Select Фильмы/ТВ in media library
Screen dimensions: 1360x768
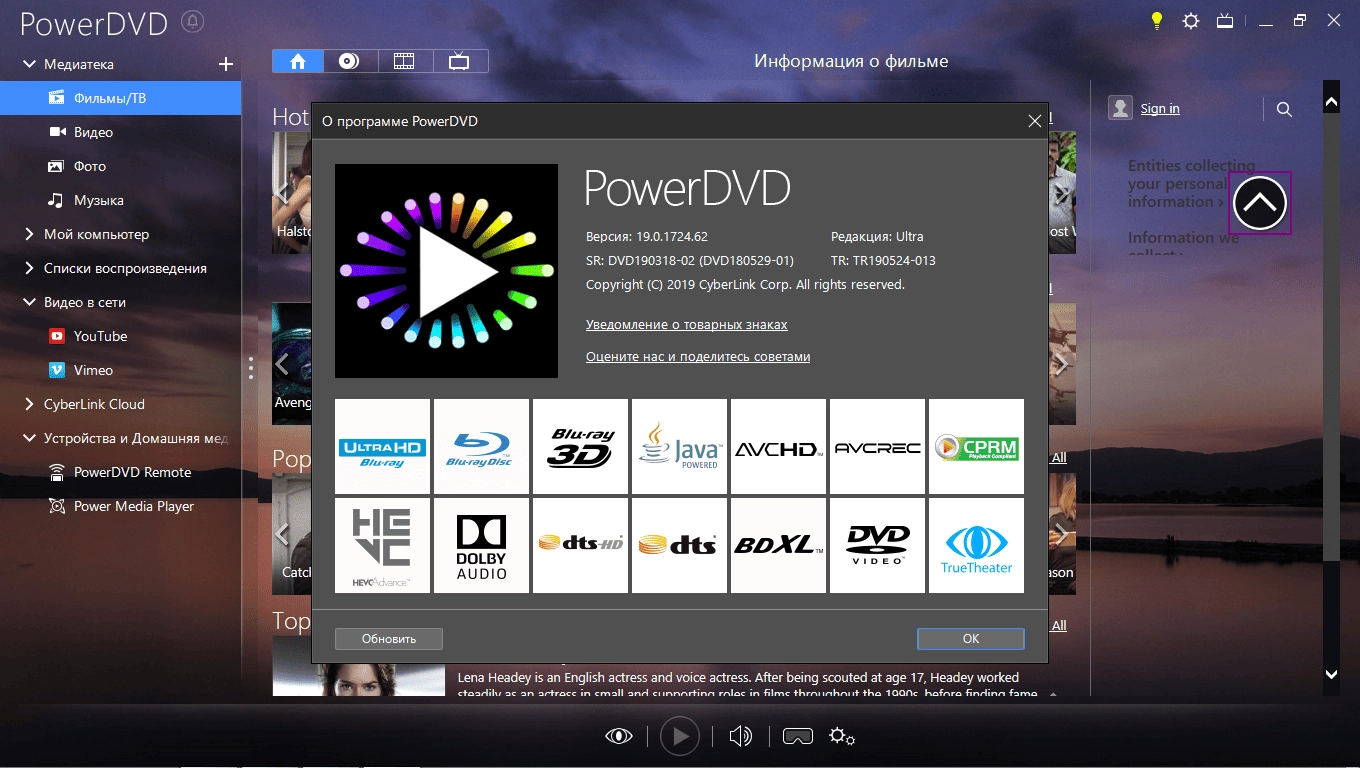point(120,98)
